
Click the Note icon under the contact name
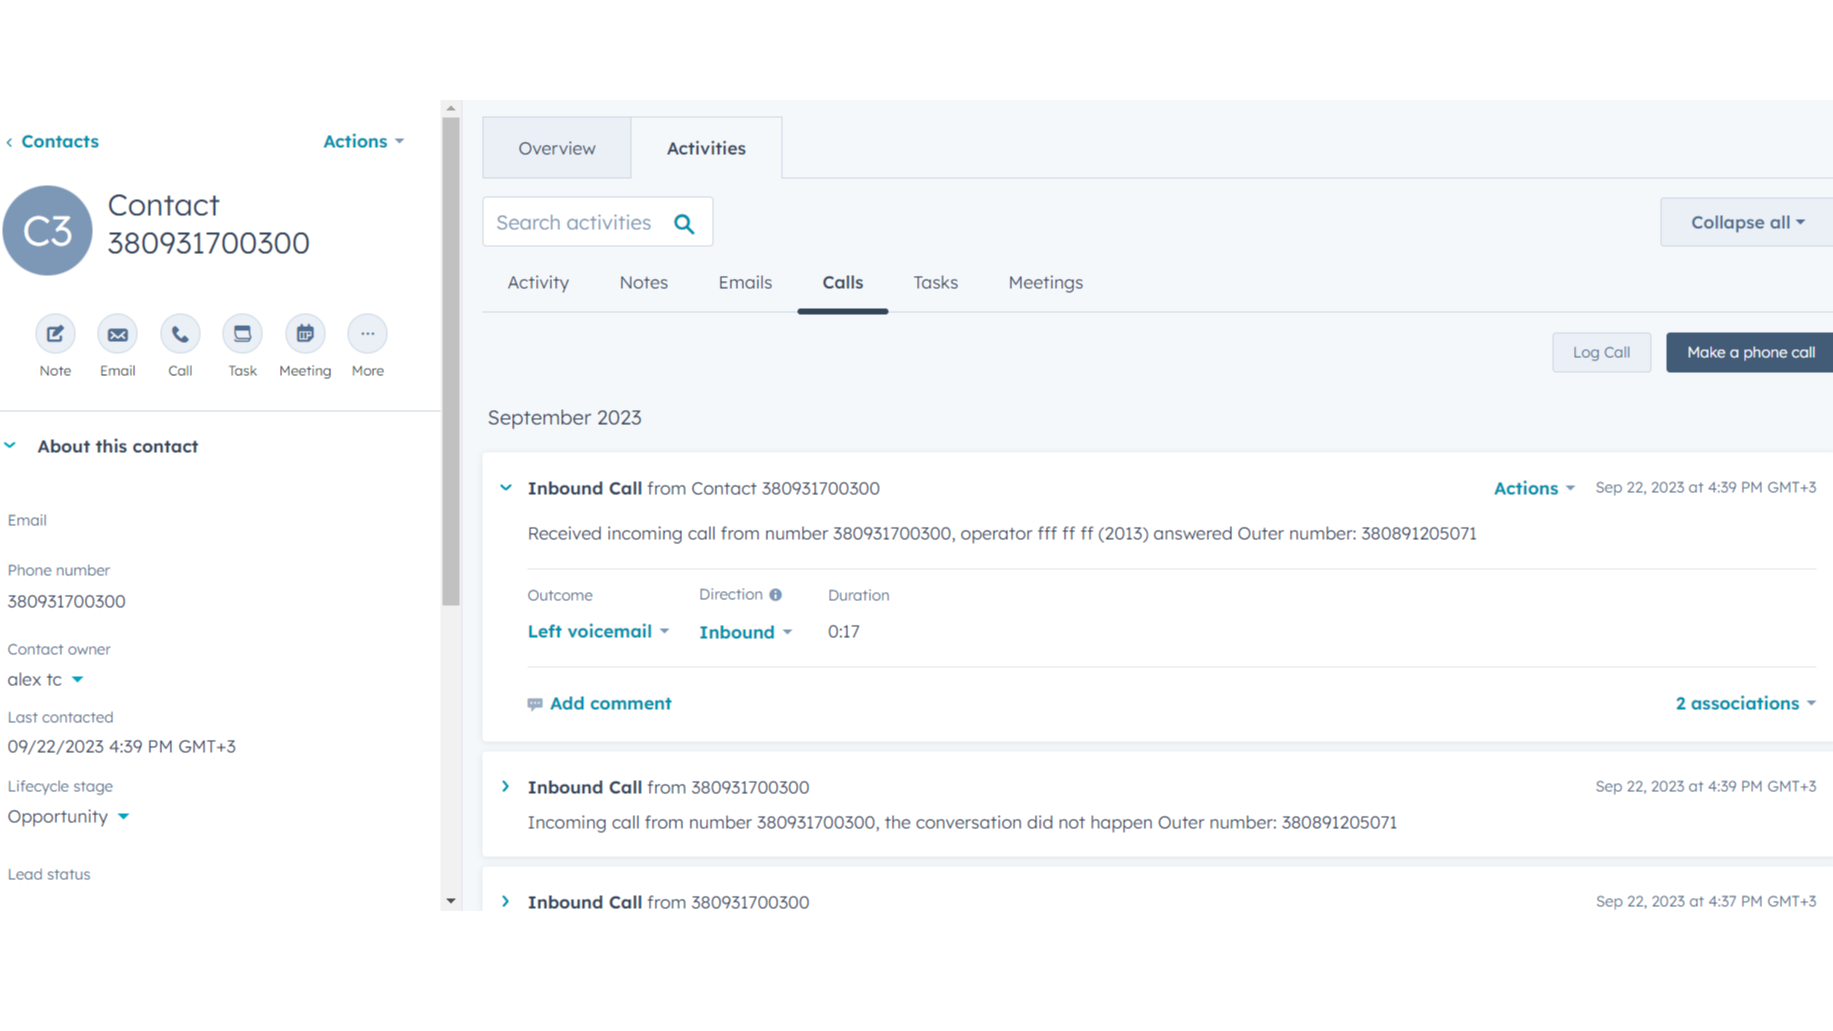point(55,334)
